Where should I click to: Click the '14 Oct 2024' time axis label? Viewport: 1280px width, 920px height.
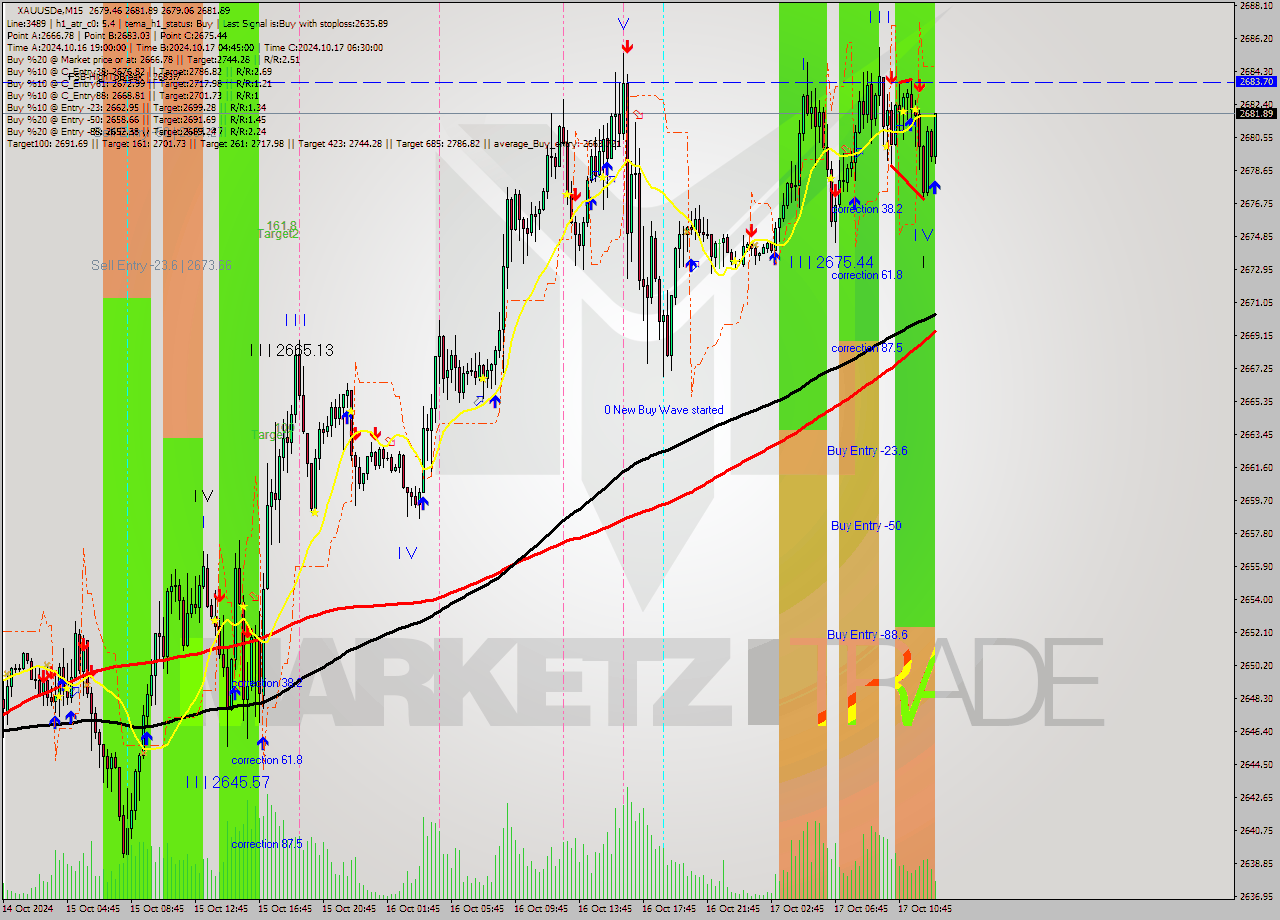[x=29, y=909]
